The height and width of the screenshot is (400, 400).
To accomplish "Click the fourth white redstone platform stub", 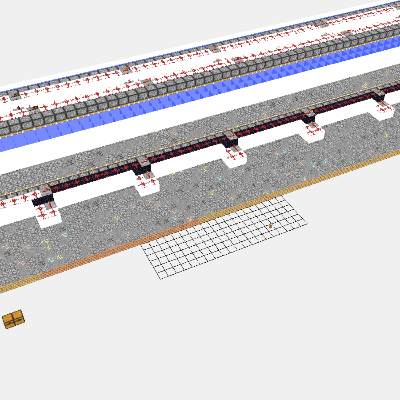I will pos(312,131).
